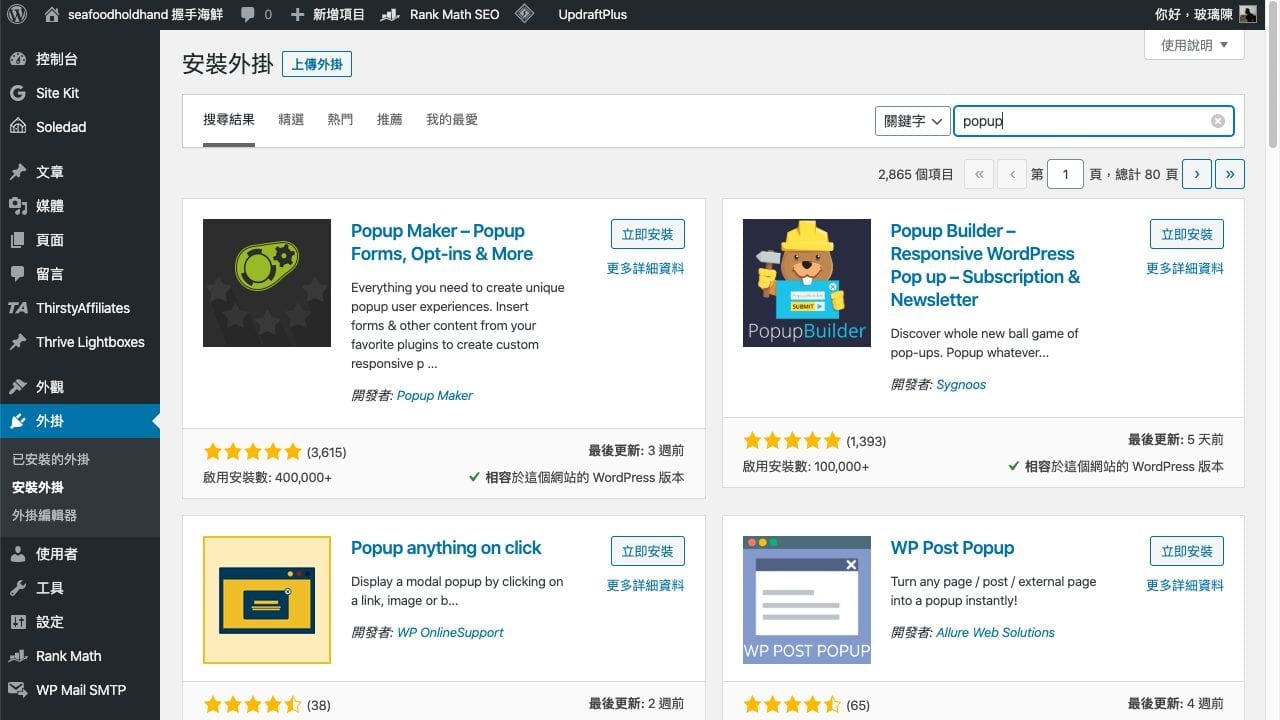Viewport: 1280px width, 720px height.
Task: Open 更多詳細資料 link for Popup Builder
Action: [x=1184, y=268]
